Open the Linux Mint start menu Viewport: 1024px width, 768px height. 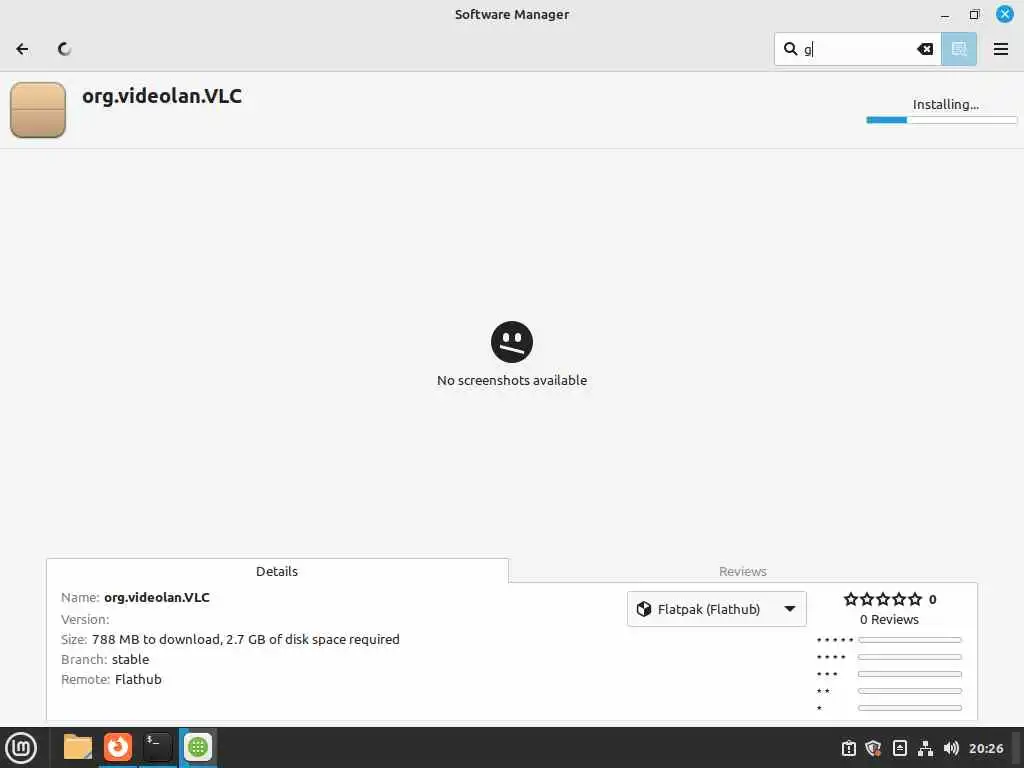coord(21,748)
